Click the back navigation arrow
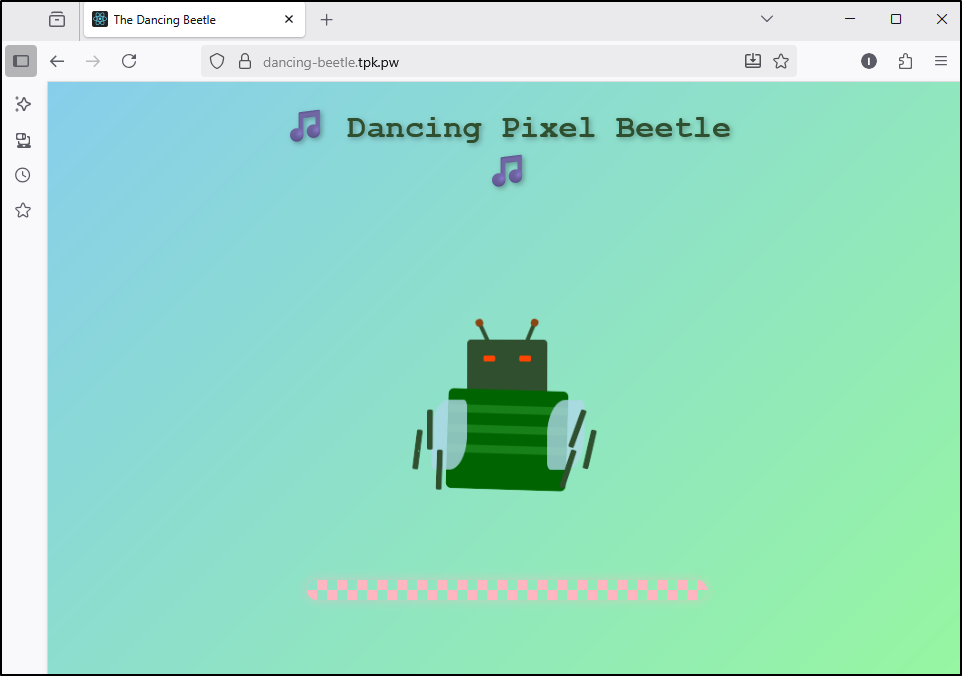 [57, 61]
